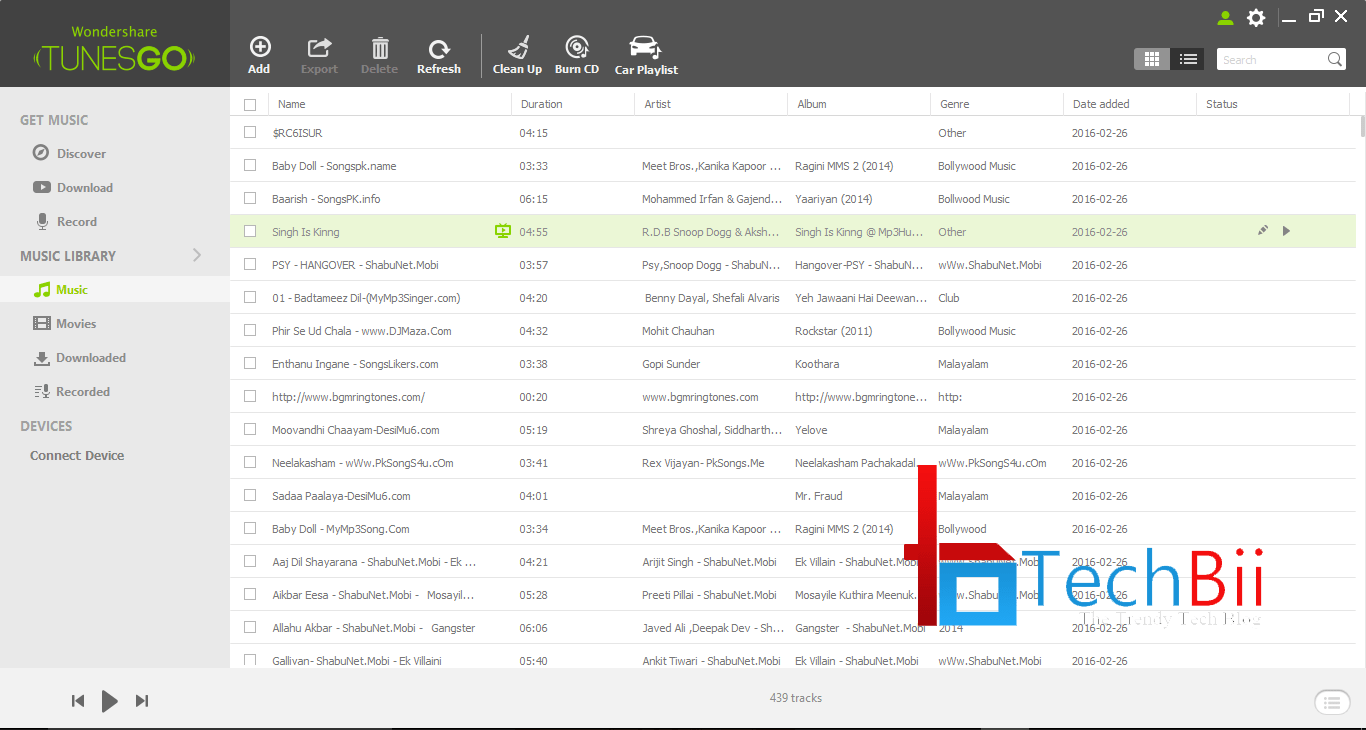Refresh the music library
1366x730 pixels.
[x=439, y=55]
